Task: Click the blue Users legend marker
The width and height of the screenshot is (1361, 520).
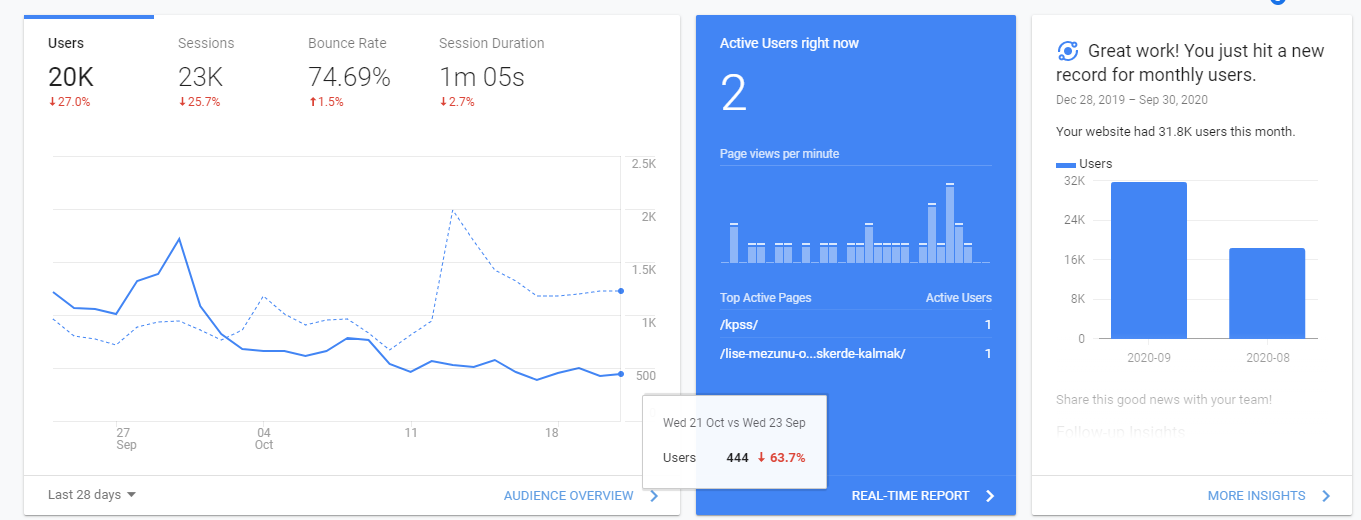Action: click(x=1066, y=164)
